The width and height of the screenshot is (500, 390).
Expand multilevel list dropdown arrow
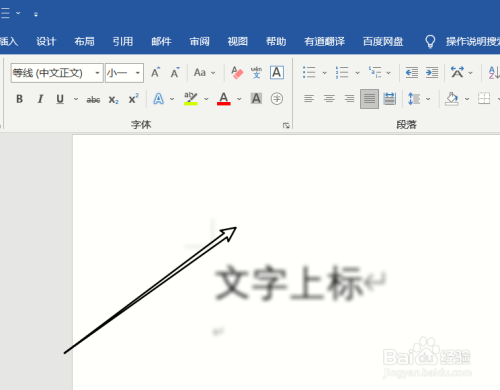(388, 73)
